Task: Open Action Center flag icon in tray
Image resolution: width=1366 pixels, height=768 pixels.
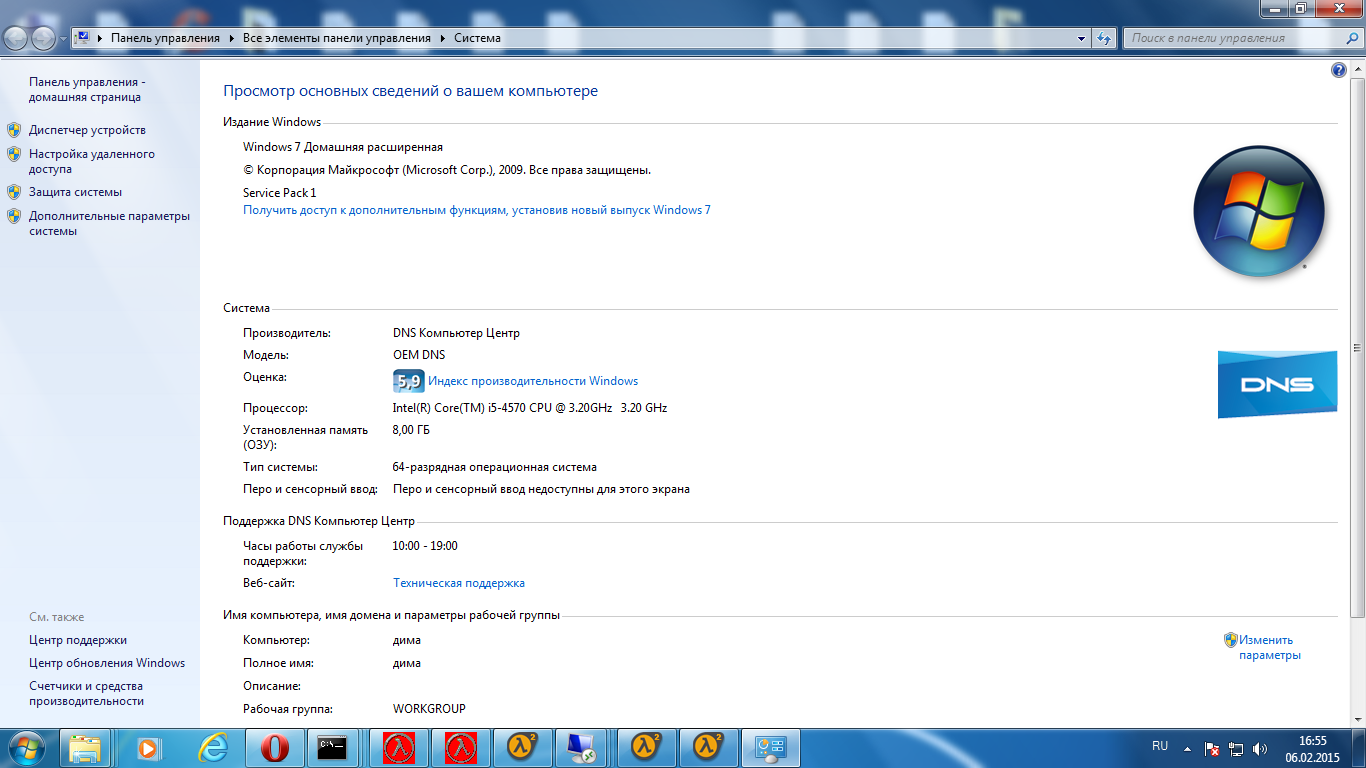Action: pyautogui.click(x=1212, y=748)
